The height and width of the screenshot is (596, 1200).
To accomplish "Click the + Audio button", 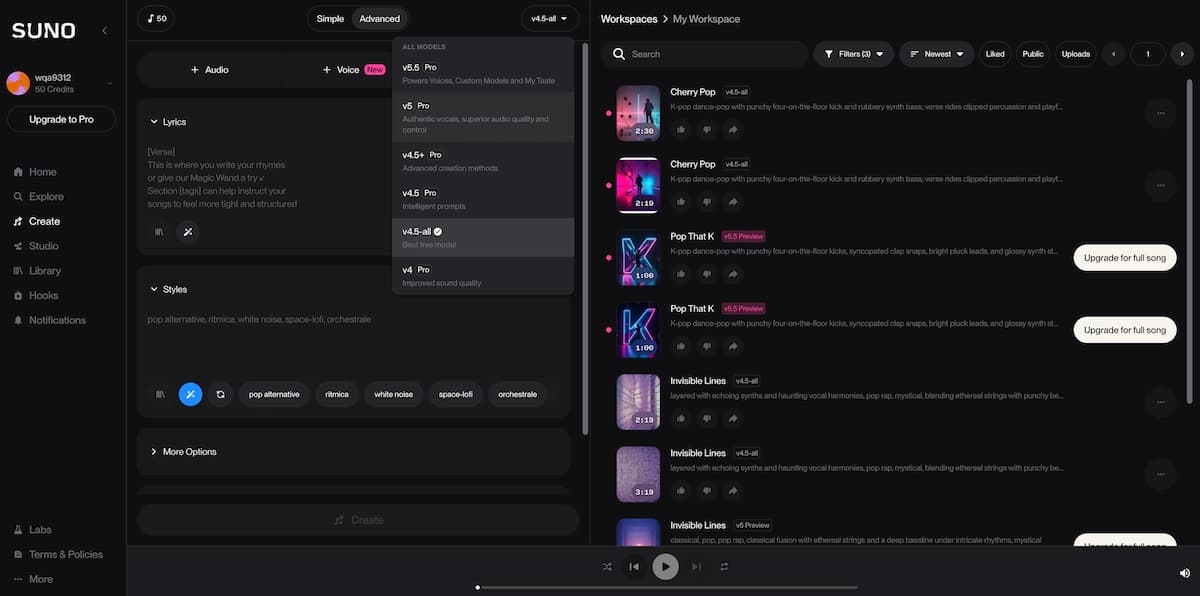I will pyautogui.click(x=209, y=70).
